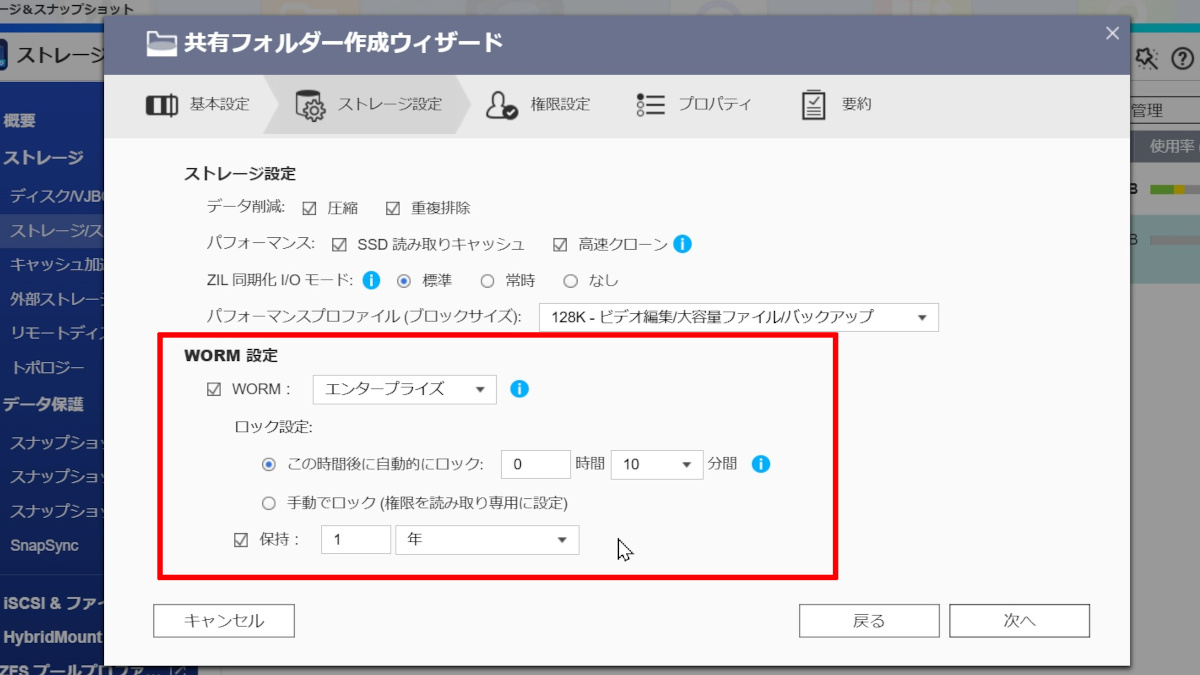This screenshot has height=675, width=1200.
Task: Click the 次へ button
Action: point(1020,621)
